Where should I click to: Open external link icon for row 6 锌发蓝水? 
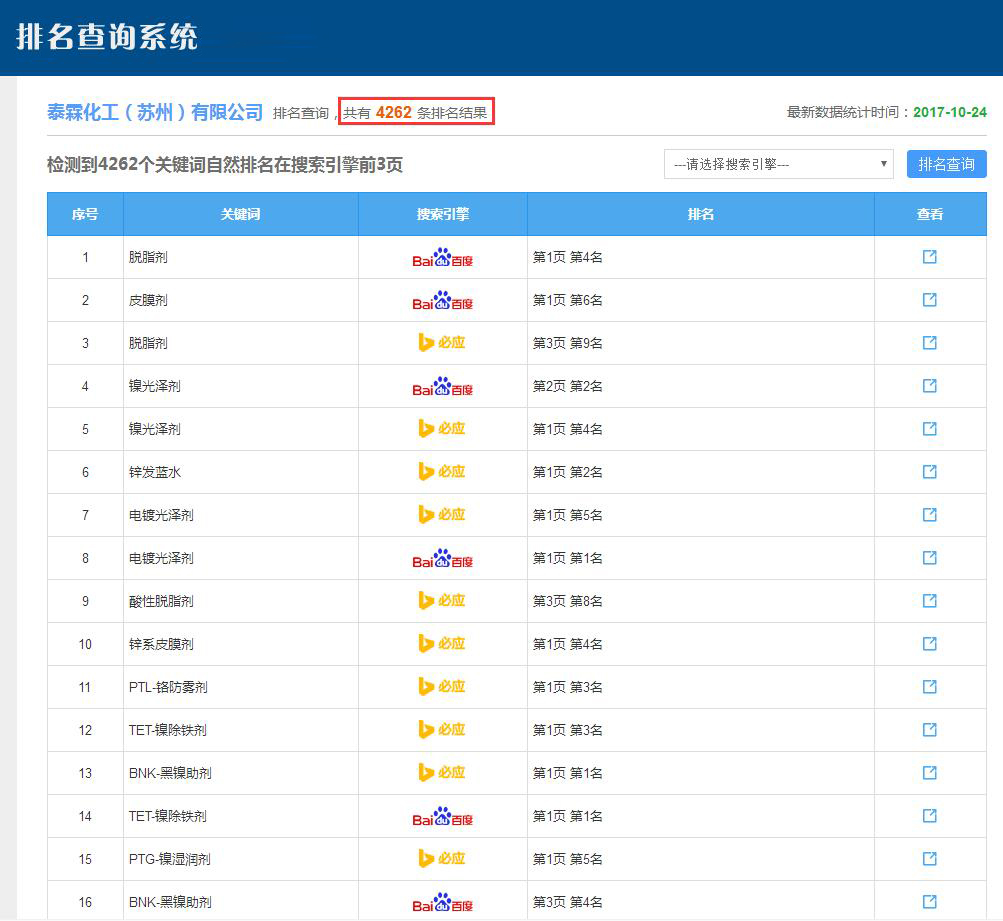(929, 472)
